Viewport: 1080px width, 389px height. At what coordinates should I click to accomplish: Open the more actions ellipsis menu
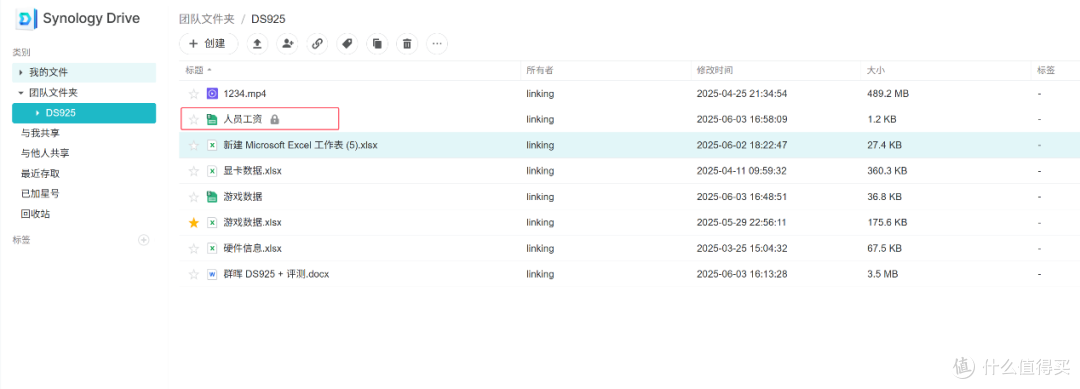437,44
